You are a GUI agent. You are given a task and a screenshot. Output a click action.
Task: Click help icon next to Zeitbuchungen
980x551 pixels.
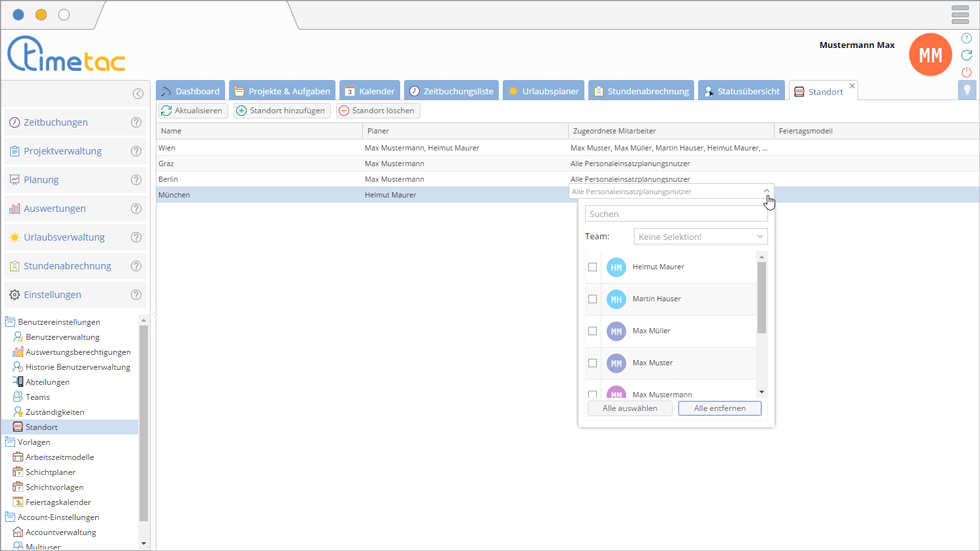(x=136, y=123)
